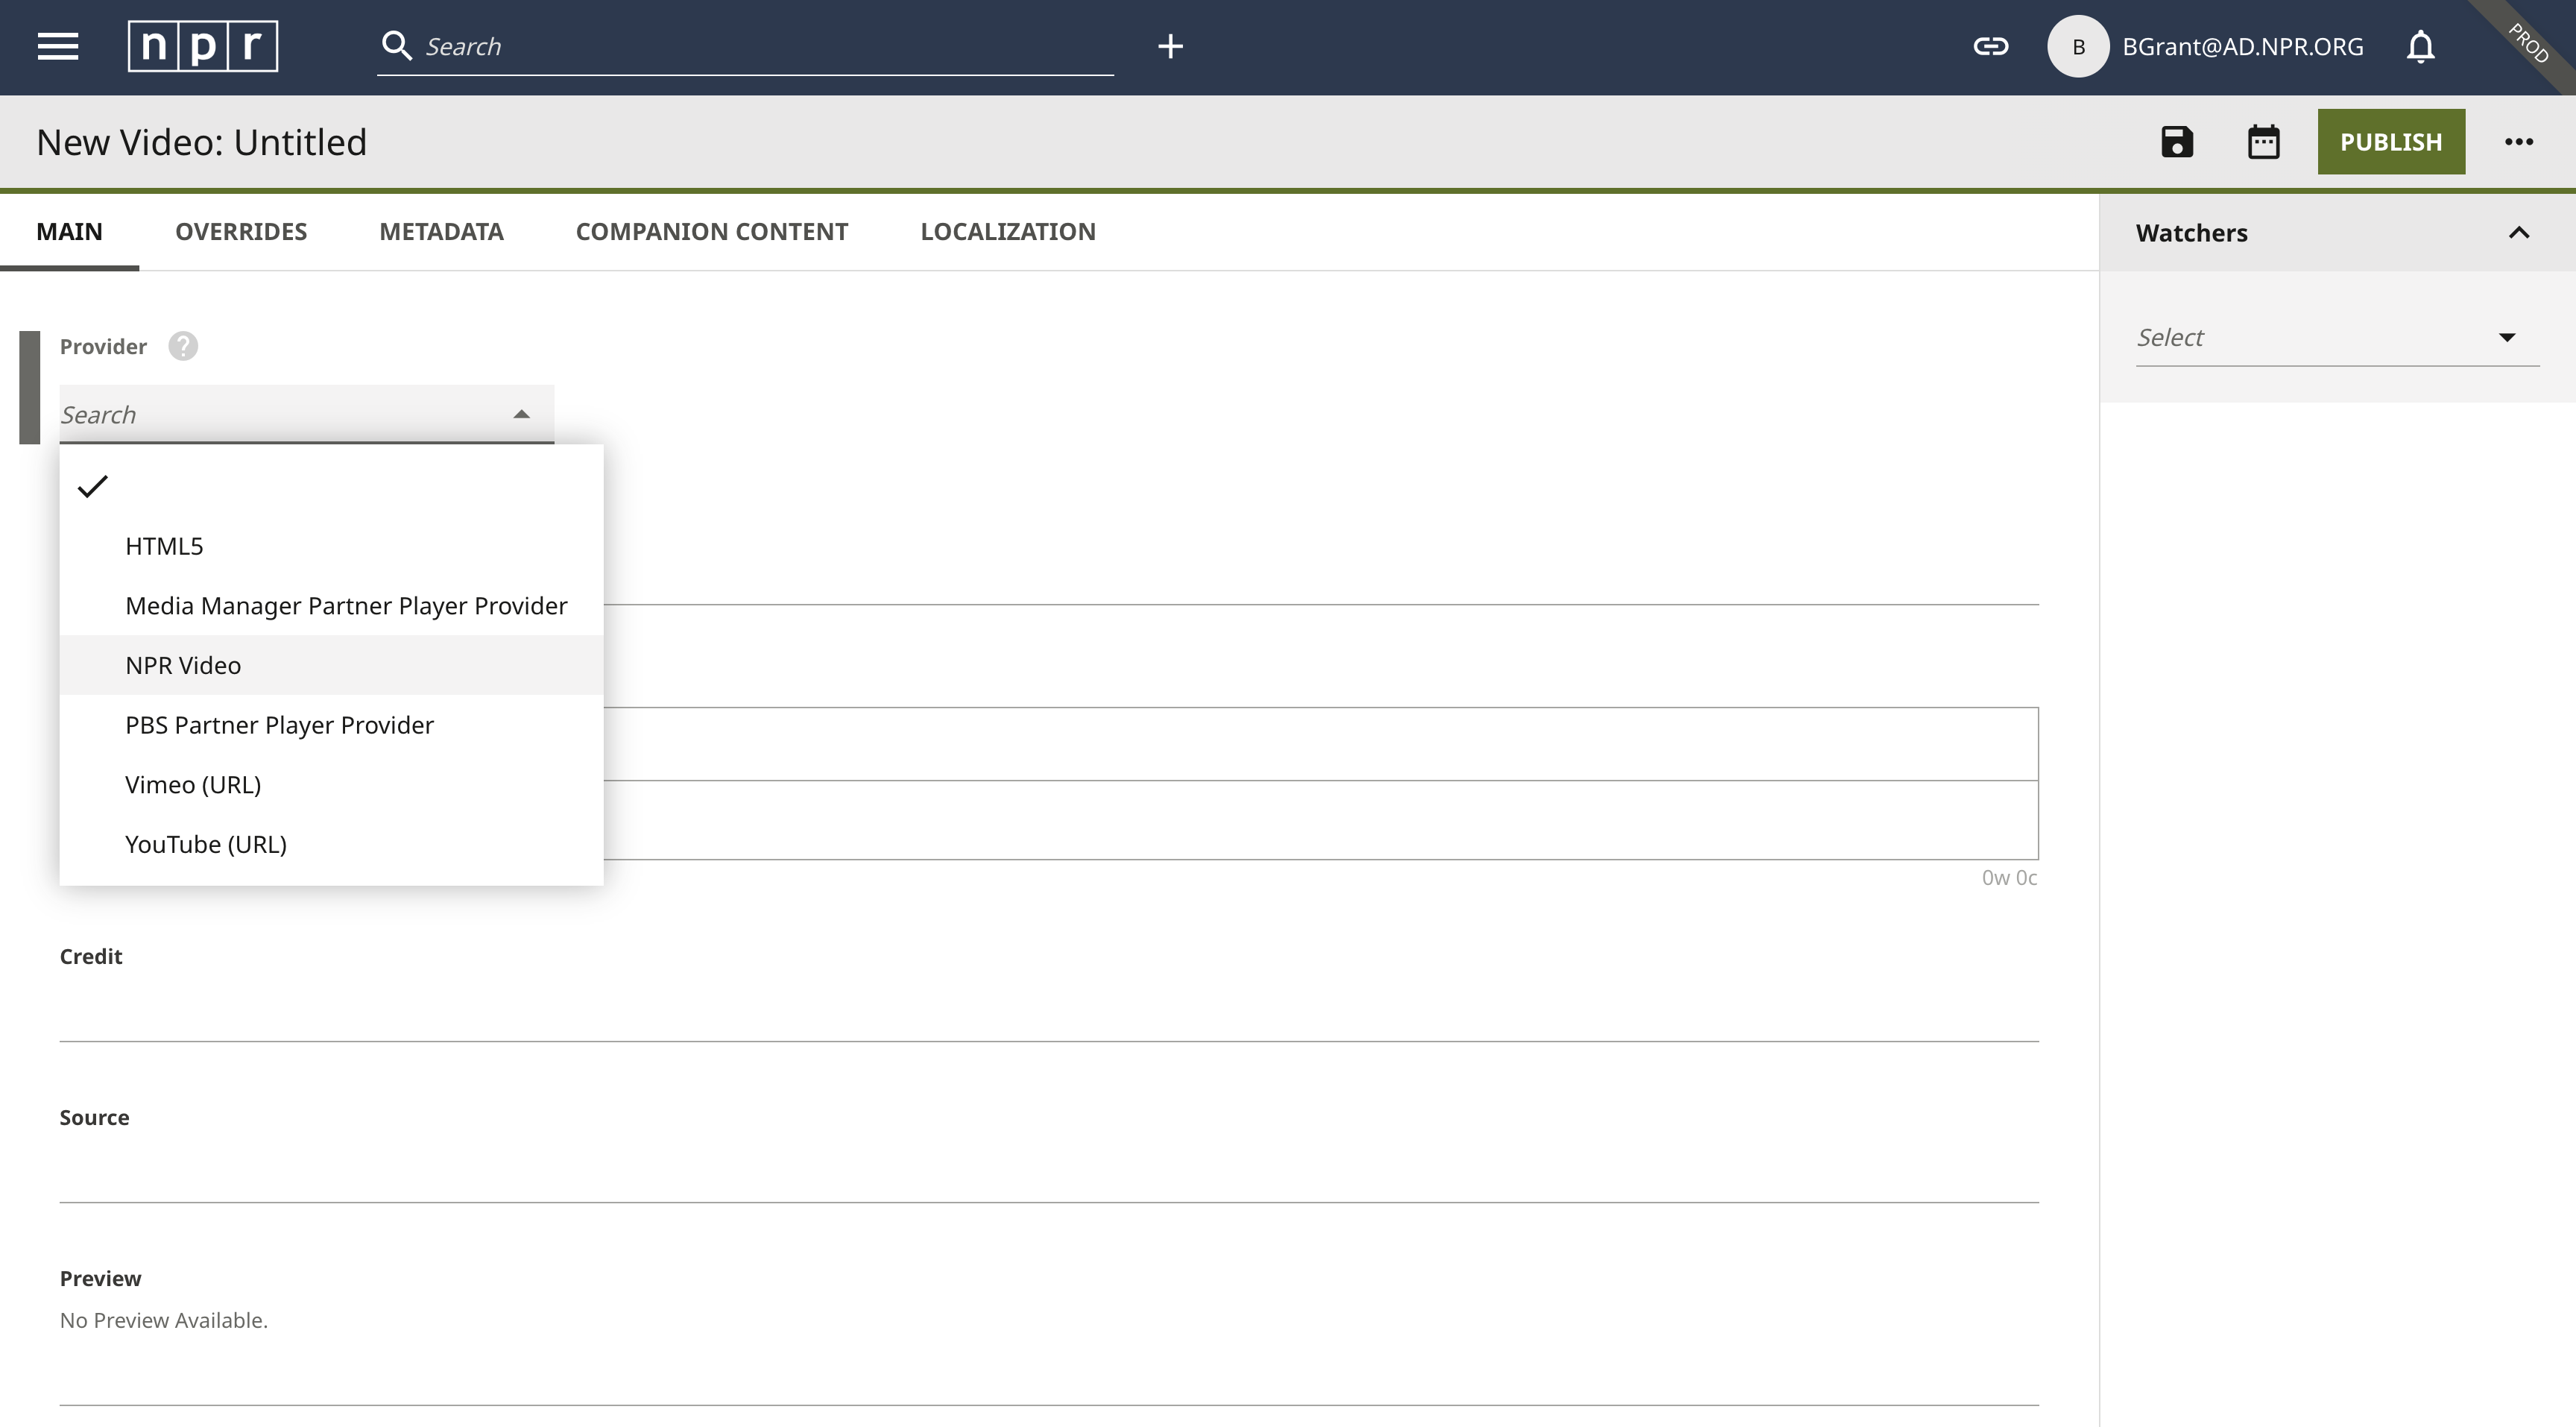Select the blank checked provider option
The image size is (2576, 1427).
(x=331, y=486)
